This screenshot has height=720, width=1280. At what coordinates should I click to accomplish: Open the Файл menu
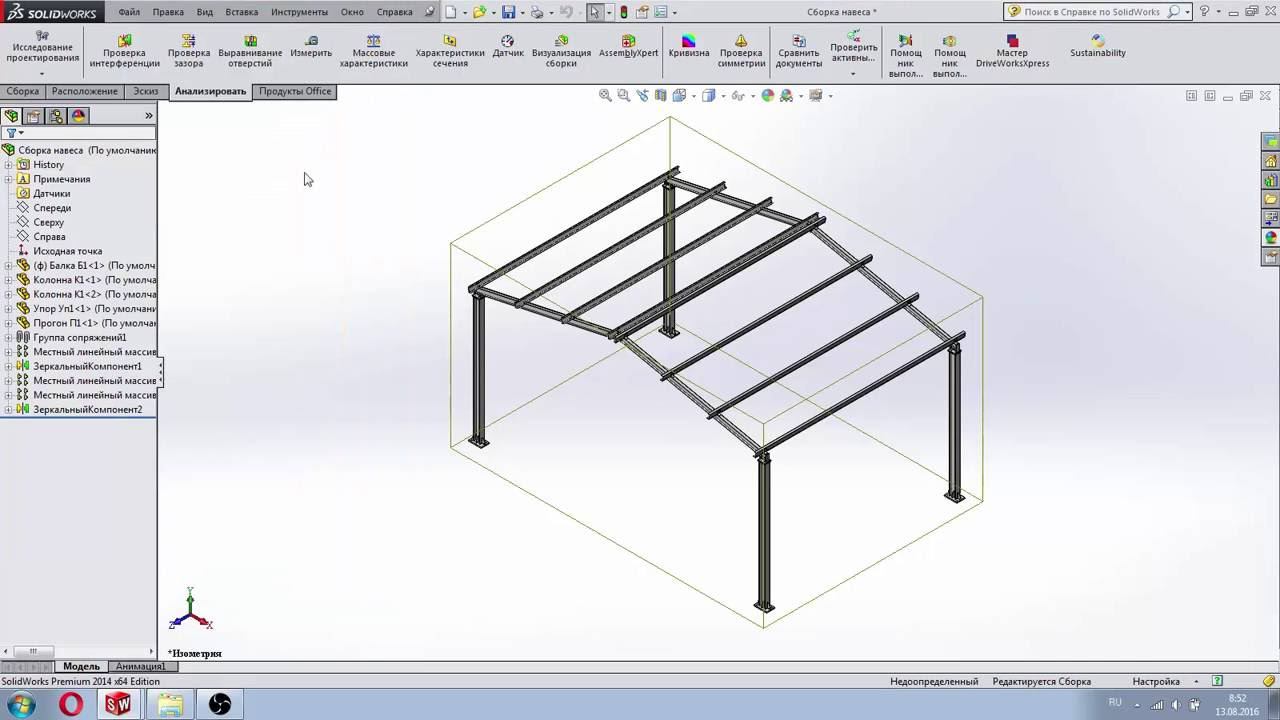[x=128, y=12]
